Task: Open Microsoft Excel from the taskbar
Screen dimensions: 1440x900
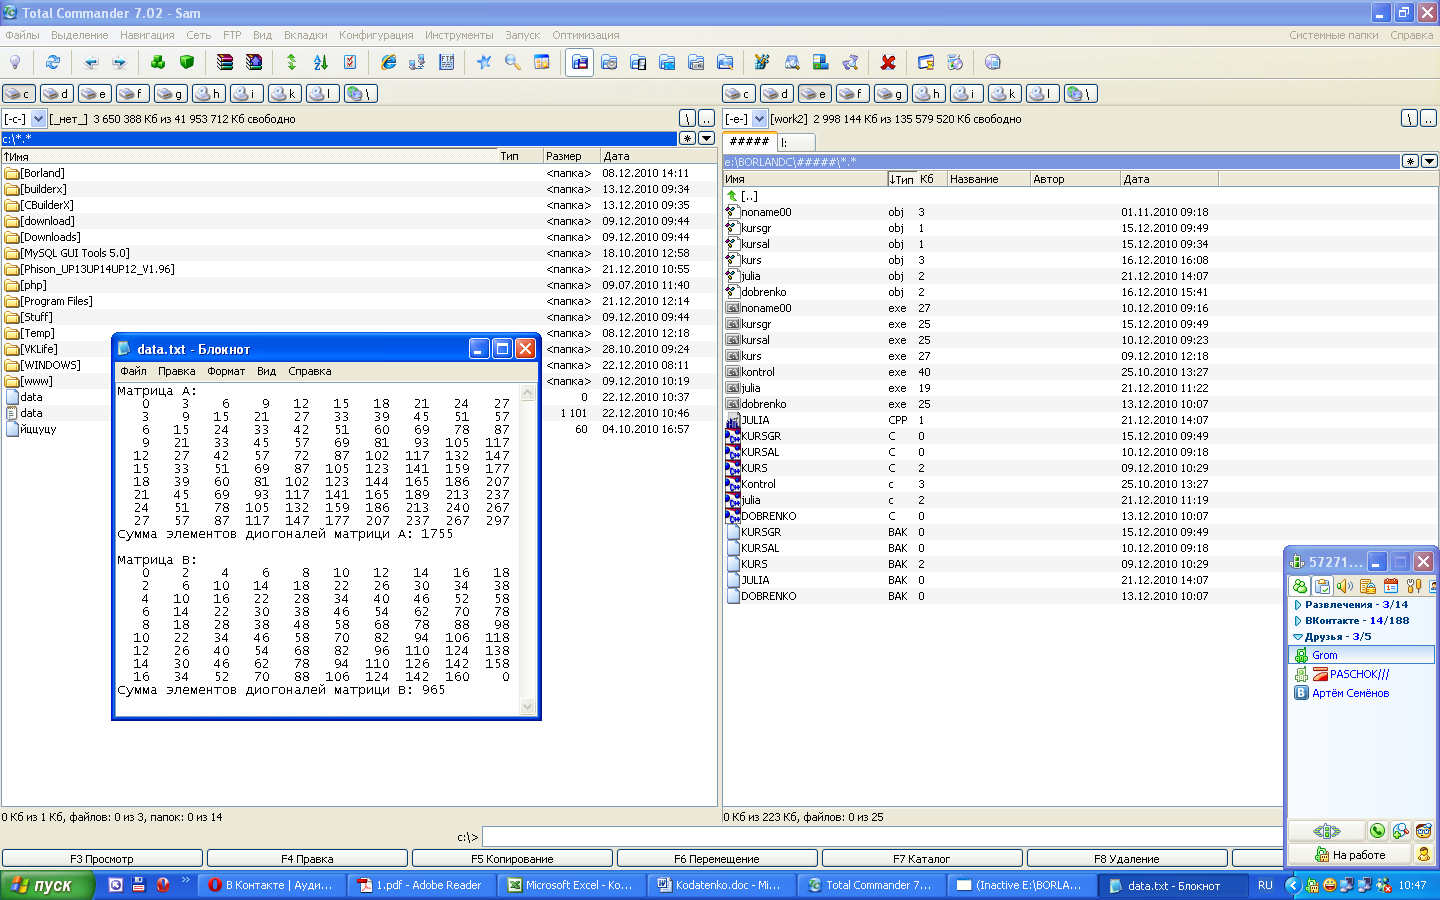Action: pyautogui.click(x=570, y=885)
